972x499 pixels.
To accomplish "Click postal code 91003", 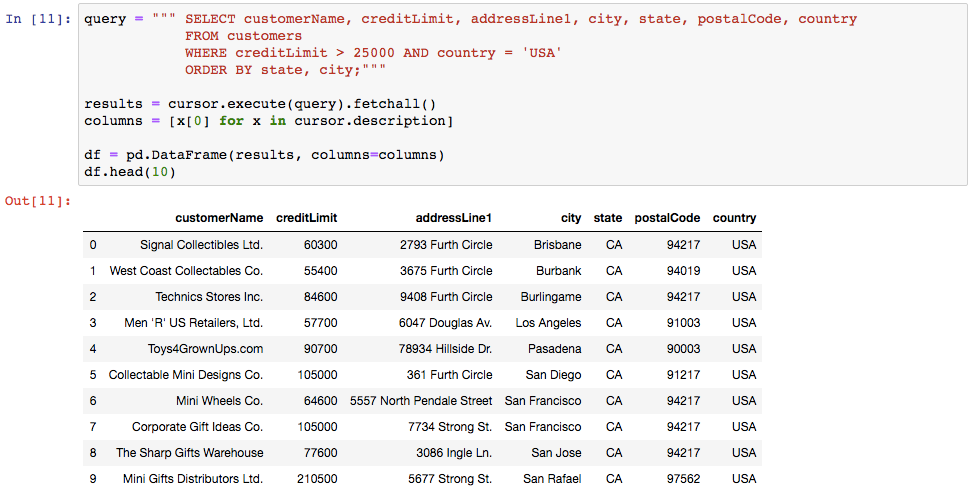I will pyautogui.click(x=684, y=323).
